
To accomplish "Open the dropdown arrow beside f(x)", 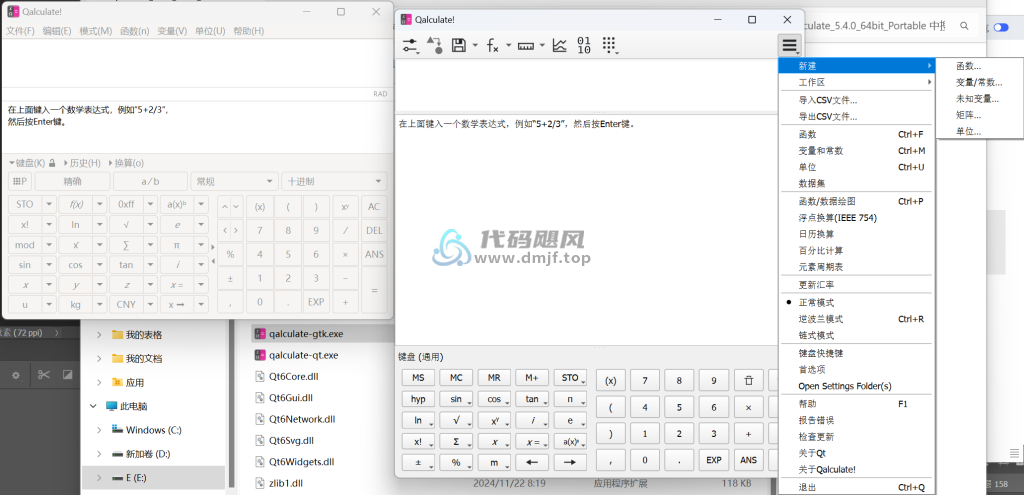I will coord(99,204).
